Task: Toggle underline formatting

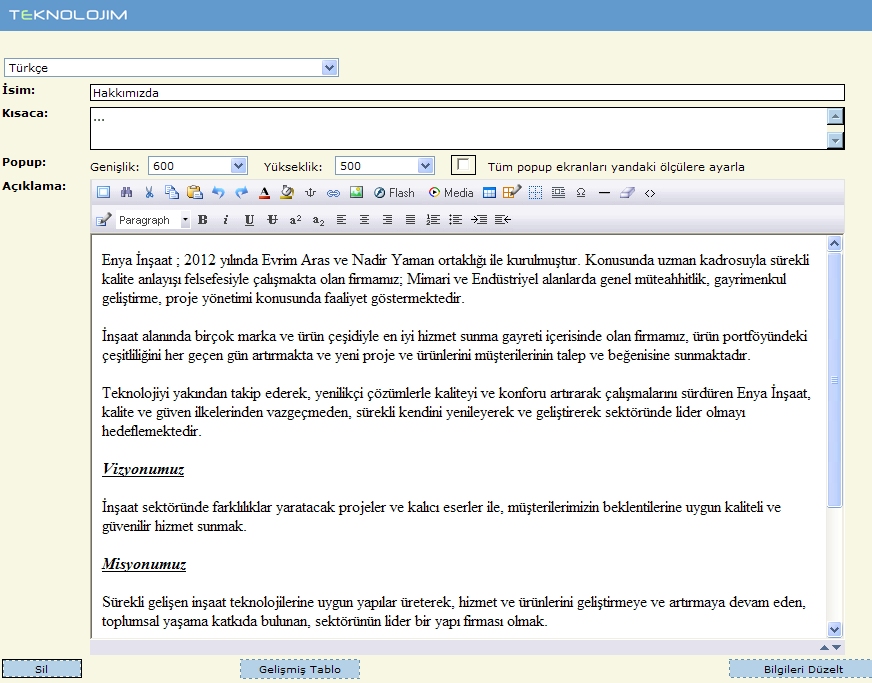Action: (x=249, y=220)
